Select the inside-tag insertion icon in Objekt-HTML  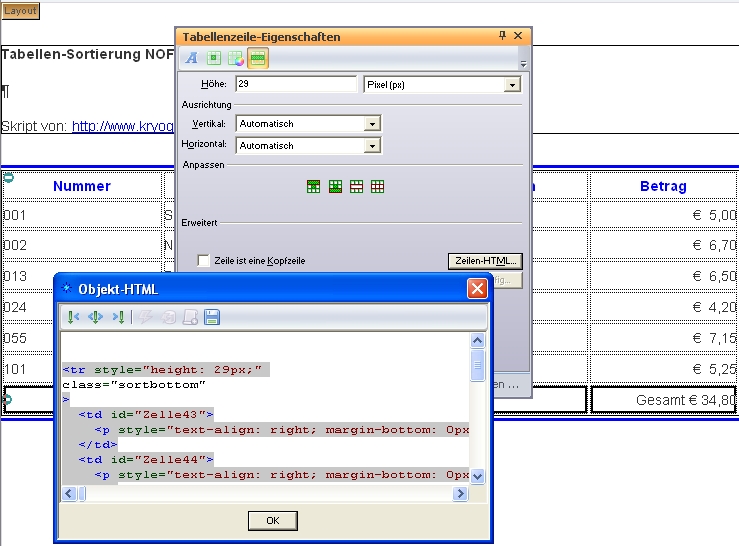pyautogui.click(x=96, y=317)
